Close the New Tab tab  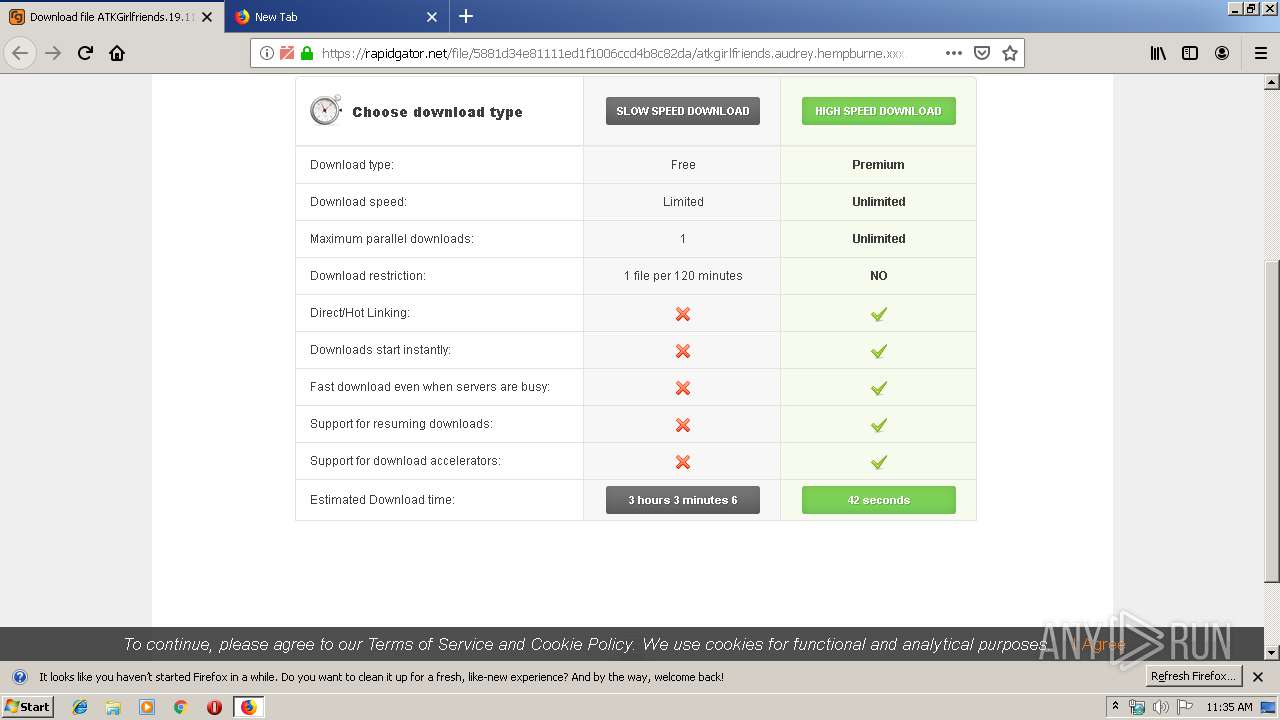point(432,17)
